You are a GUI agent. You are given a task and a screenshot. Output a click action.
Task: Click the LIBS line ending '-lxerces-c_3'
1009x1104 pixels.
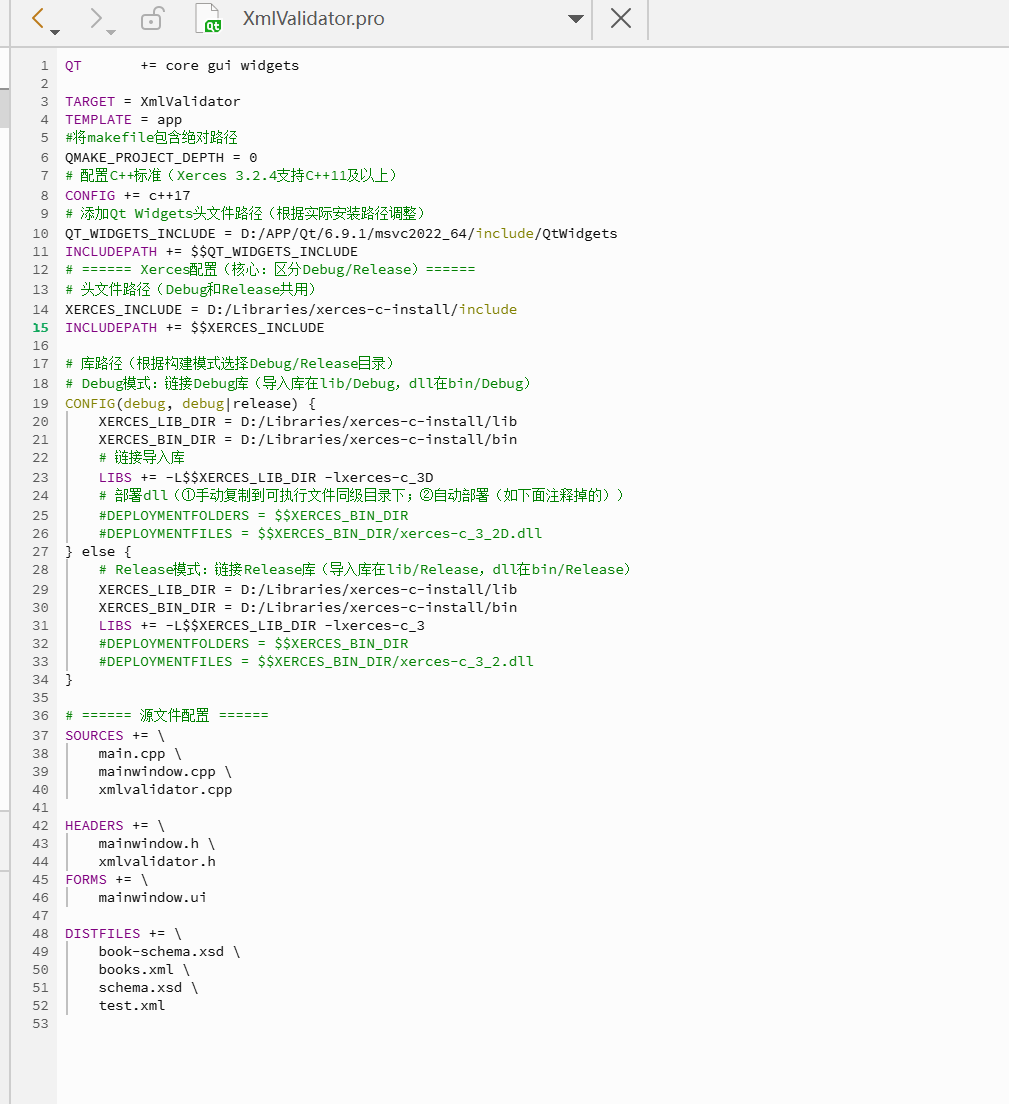click(x=262, y=625)
